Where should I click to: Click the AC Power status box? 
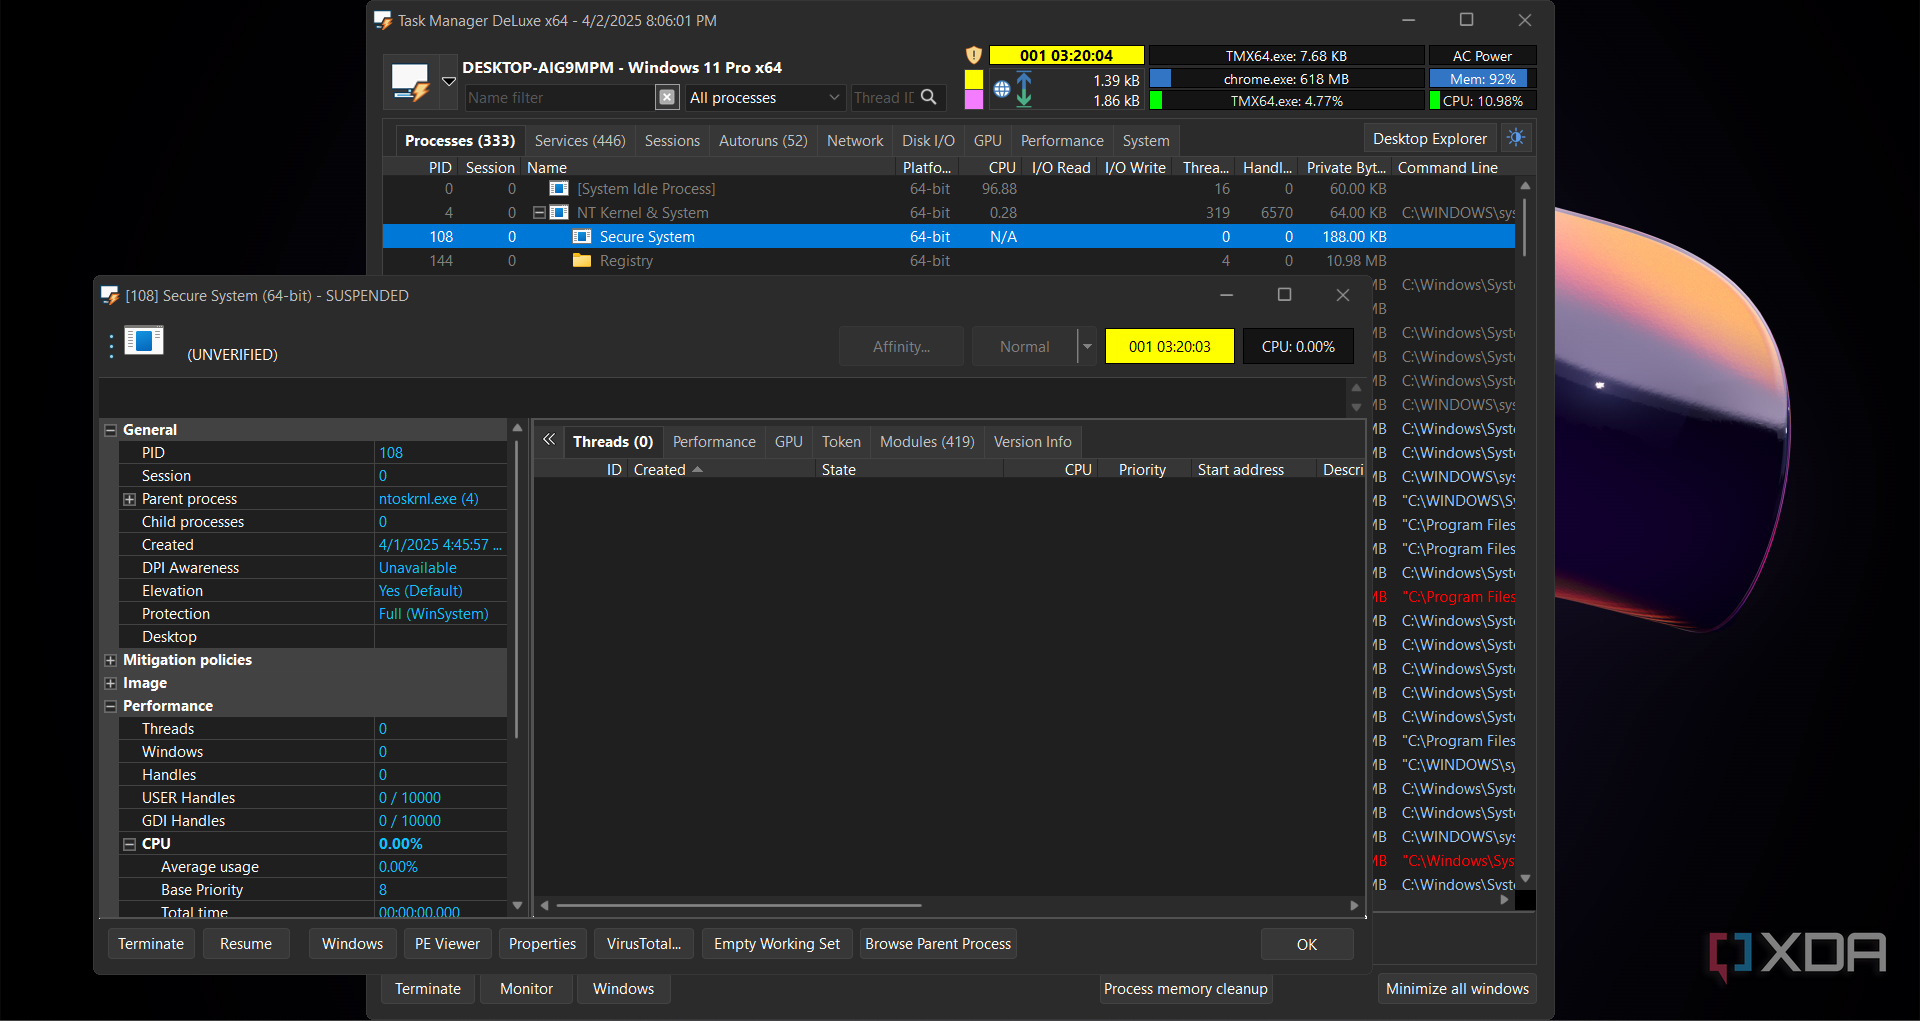pos(1482,56)
